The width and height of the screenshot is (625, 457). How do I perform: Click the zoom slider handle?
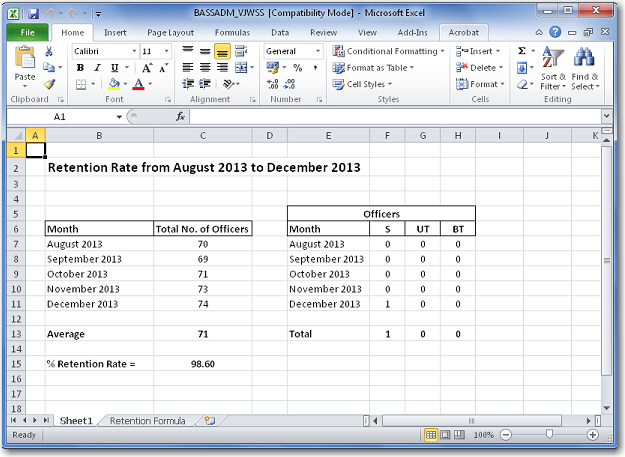(549, 435)
